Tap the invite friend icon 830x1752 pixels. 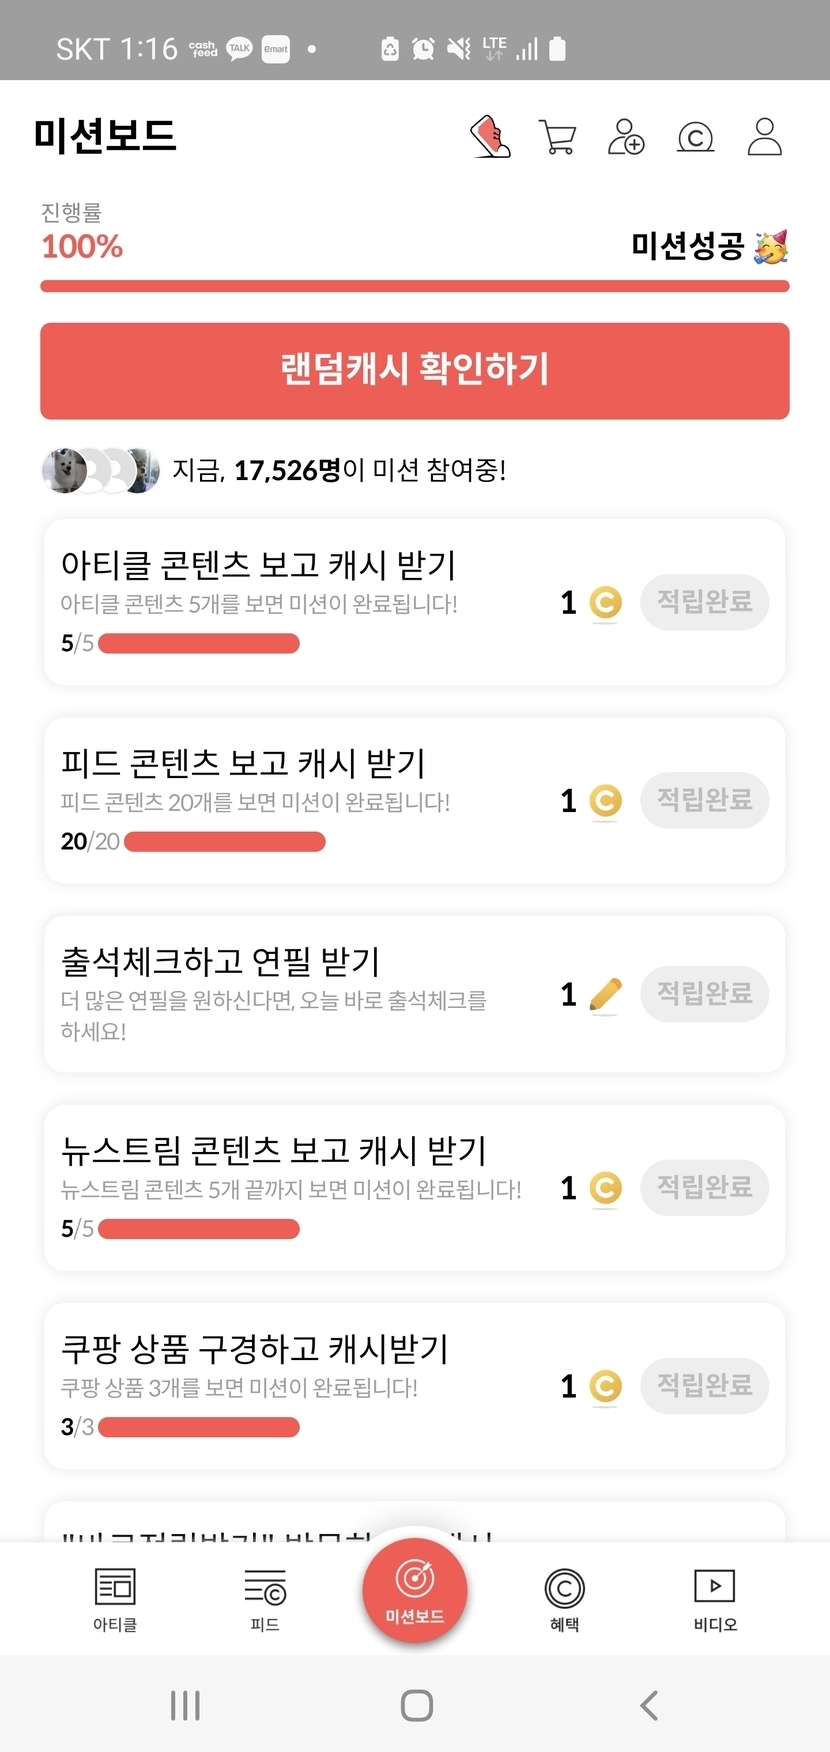pyautogui.click(x=626, y=137)
